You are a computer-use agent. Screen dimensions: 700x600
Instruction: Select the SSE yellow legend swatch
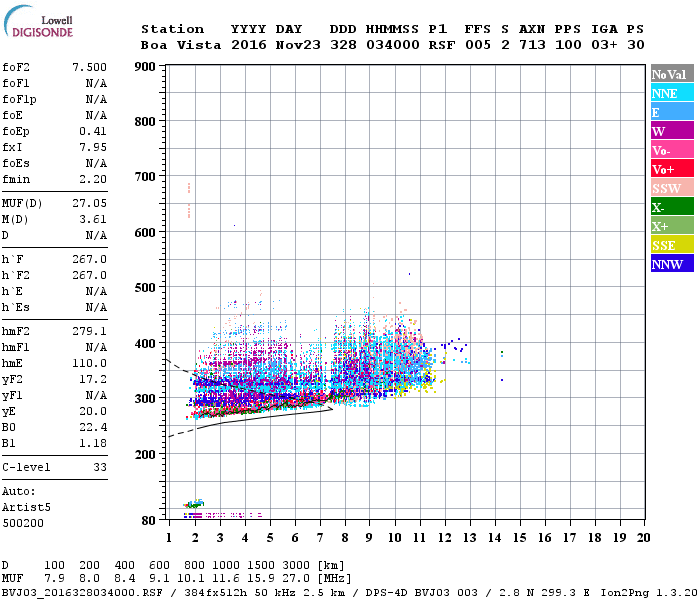672,245
